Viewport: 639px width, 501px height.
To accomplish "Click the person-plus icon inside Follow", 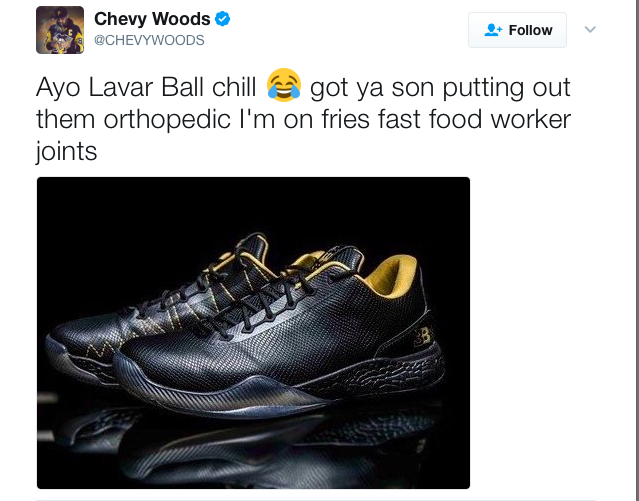I will point(493,30).
